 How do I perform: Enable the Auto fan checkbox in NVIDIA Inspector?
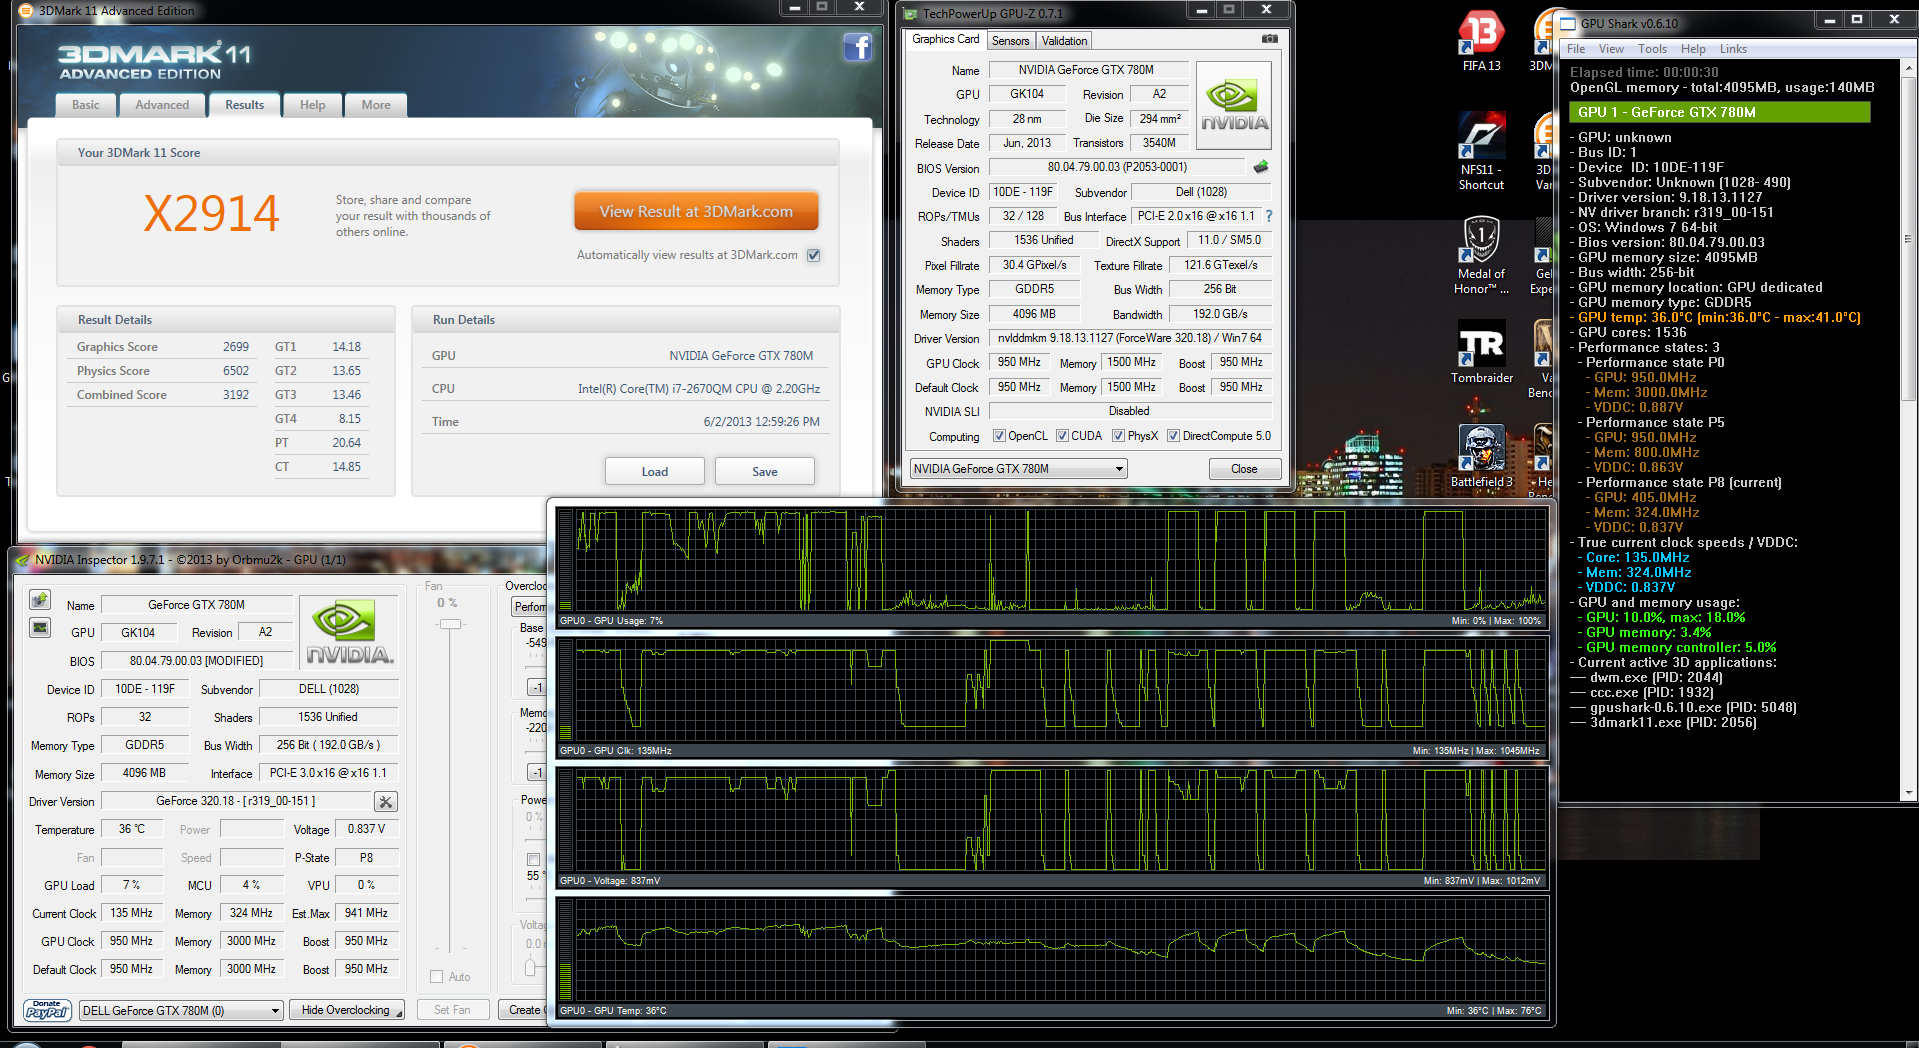[436, 977]
